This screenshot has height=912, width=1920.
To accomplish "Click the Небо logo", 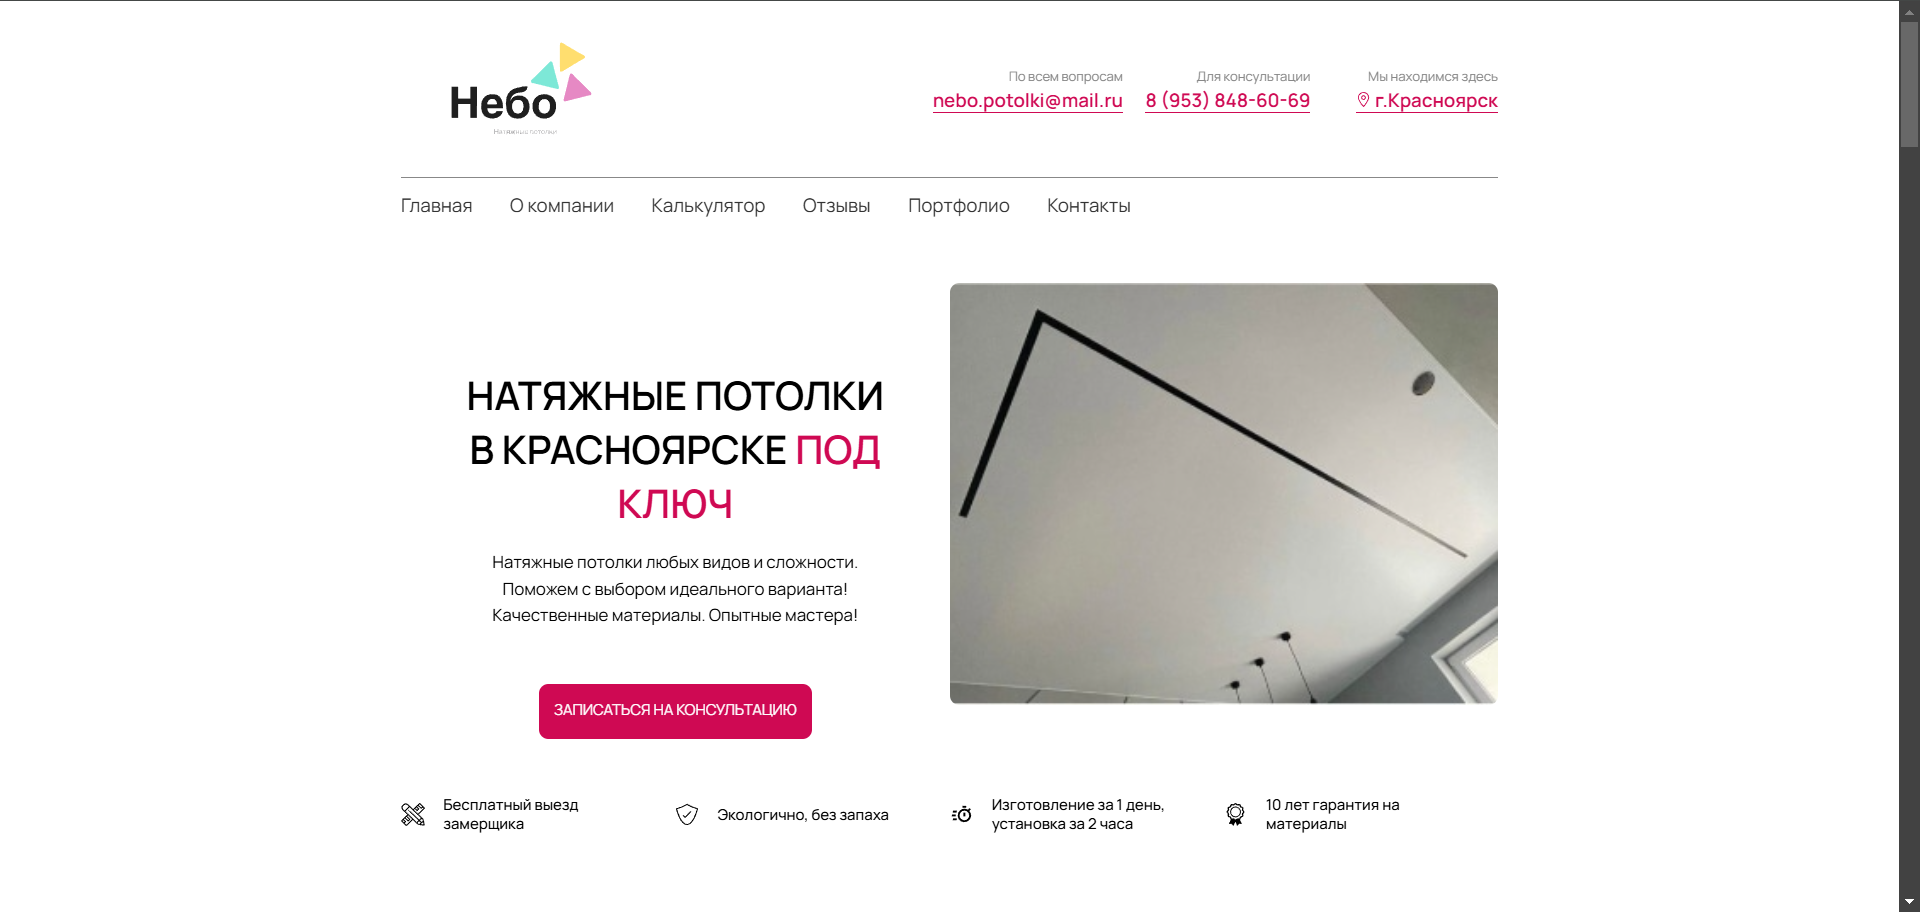I will [520, 89].
